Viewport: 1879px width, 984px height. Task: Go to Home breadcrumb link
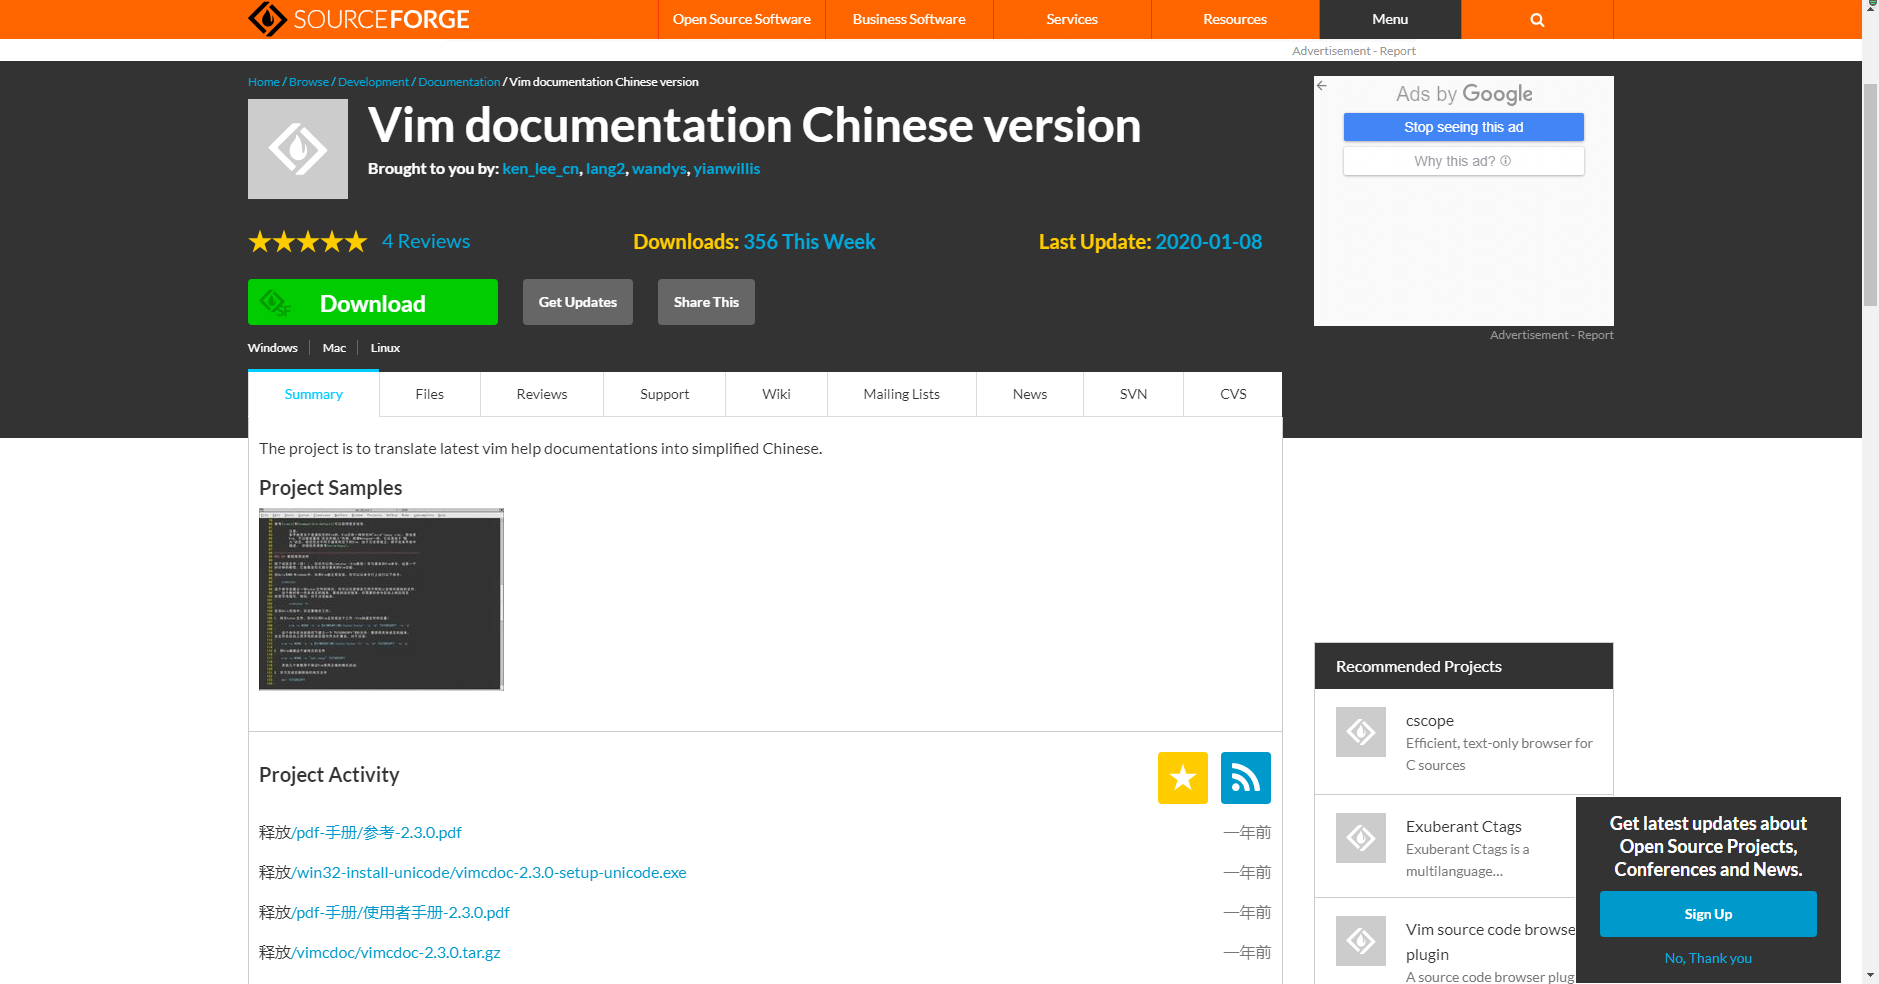coord(264,82)
